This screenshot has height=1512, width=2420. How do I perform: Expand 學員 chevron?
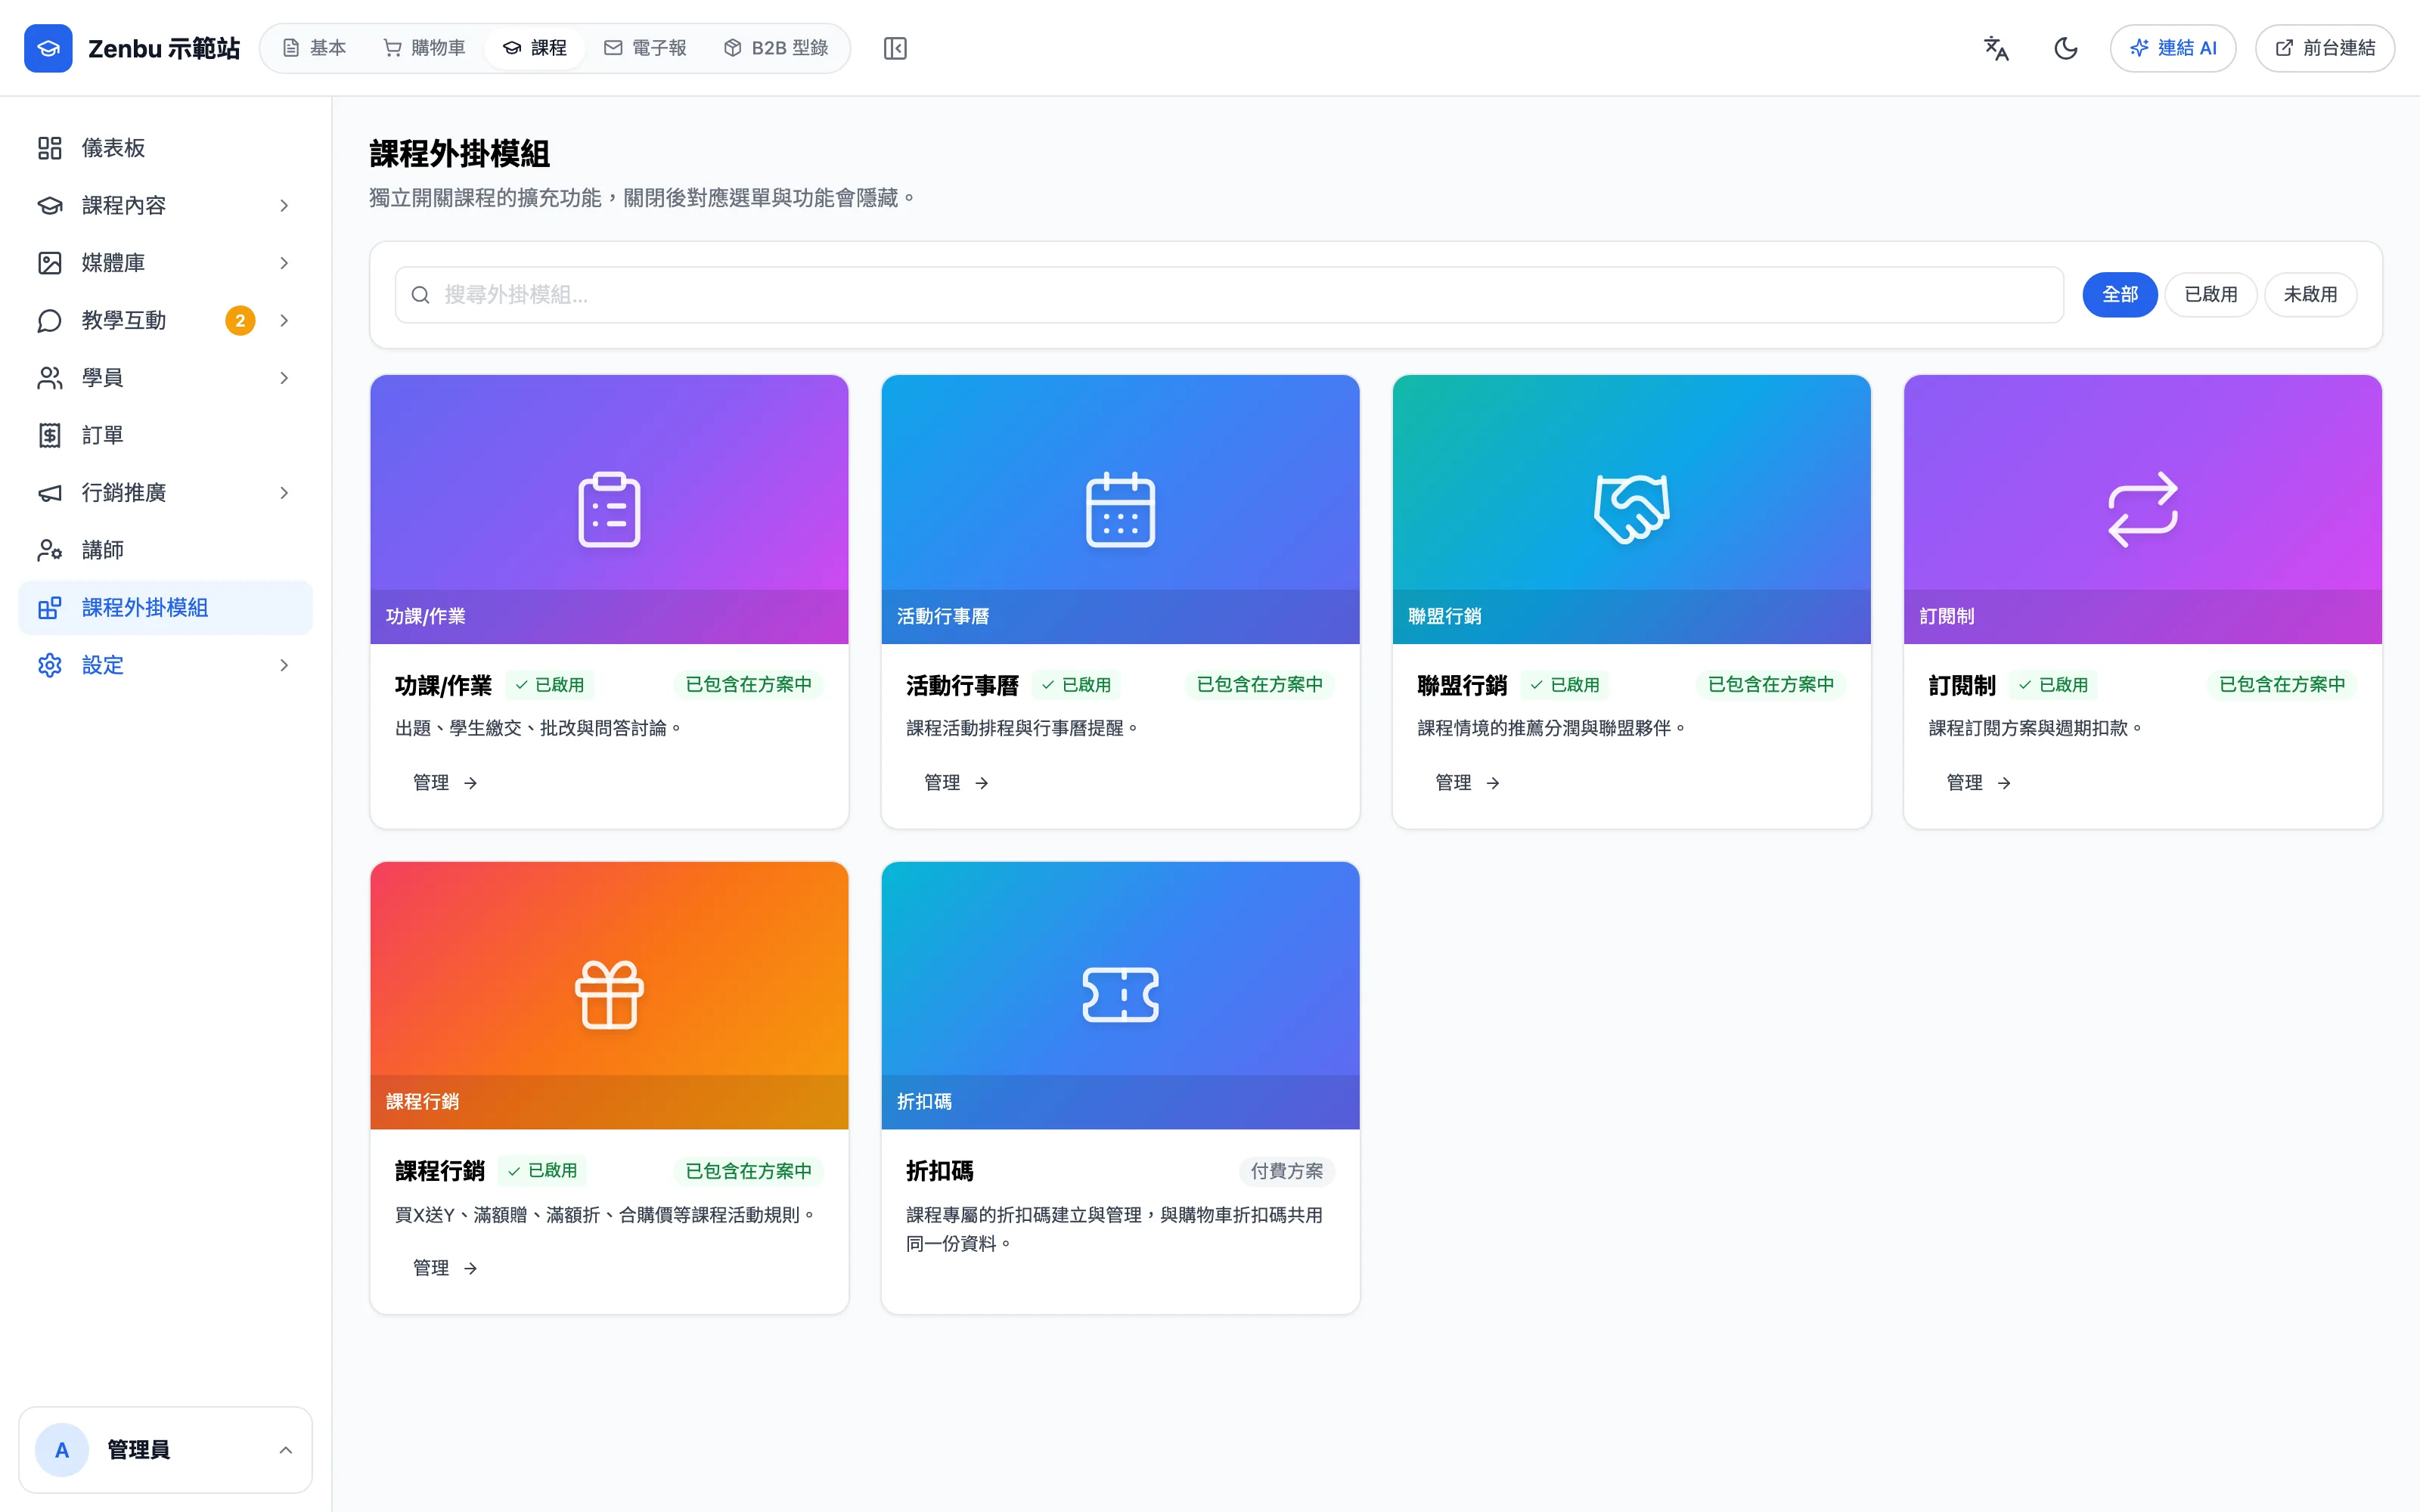(x=284, y=378)
